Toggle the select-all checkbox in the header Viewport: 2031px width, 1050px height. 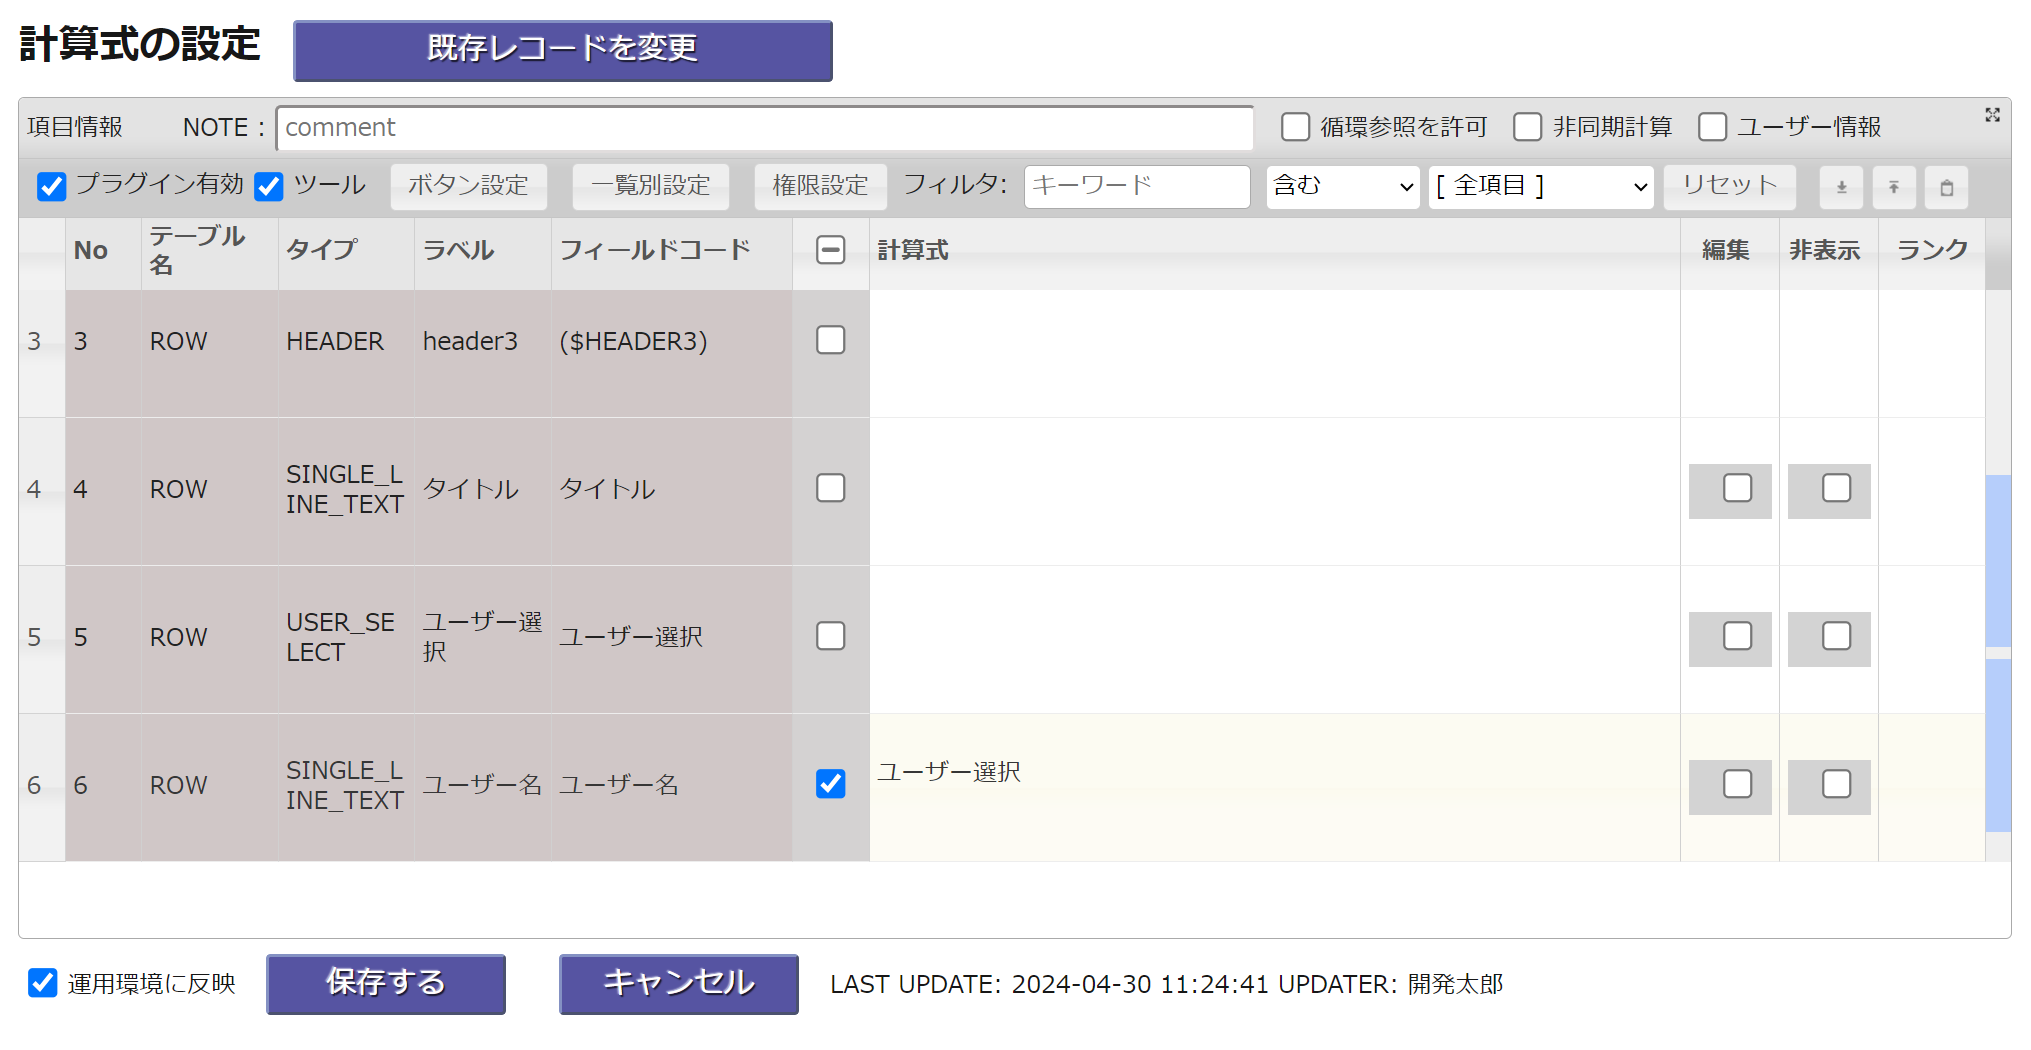pos(831,250)
